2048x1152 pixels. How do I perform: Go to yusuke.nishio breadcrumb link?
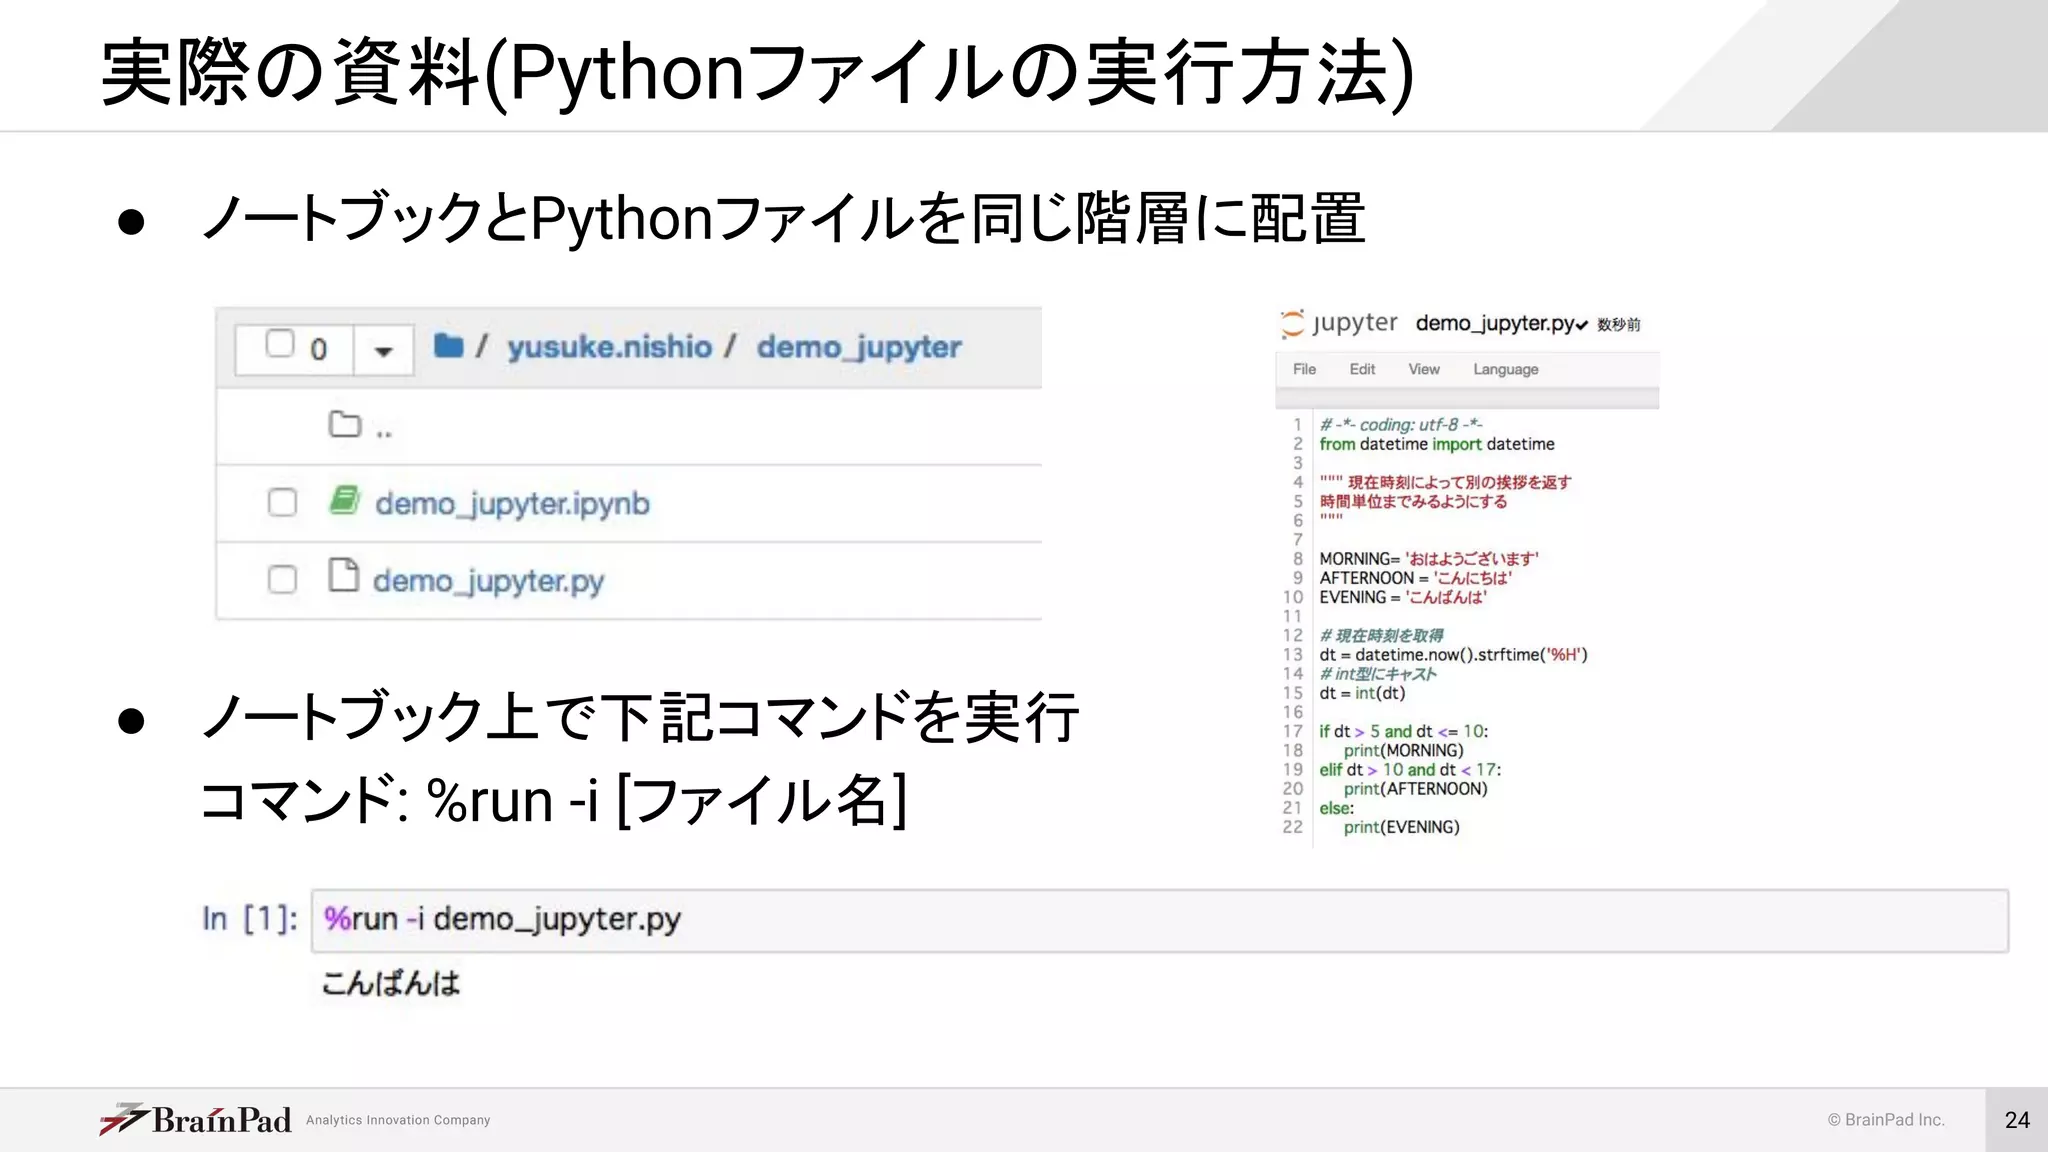click(609, 347)
